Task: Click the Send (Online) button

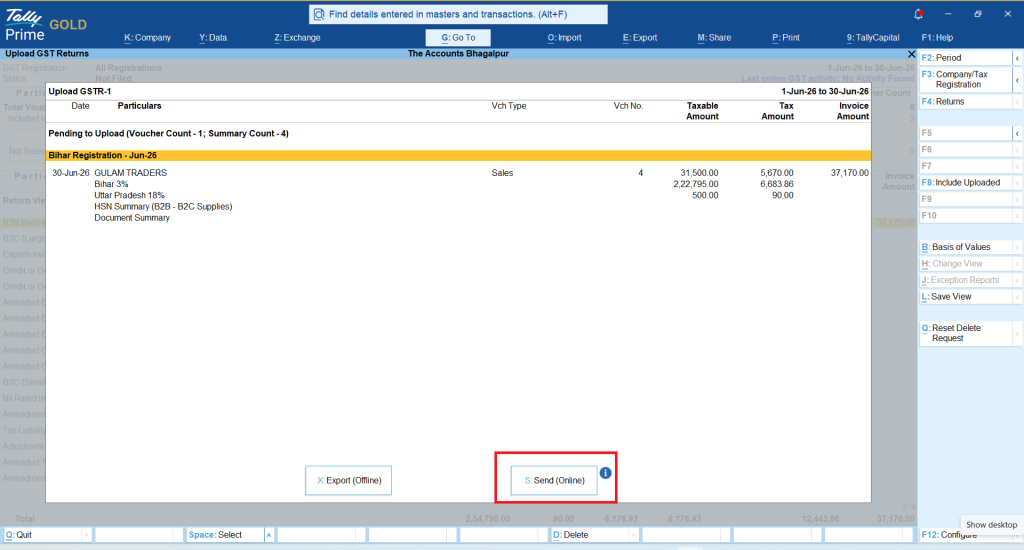Action: 554,480
